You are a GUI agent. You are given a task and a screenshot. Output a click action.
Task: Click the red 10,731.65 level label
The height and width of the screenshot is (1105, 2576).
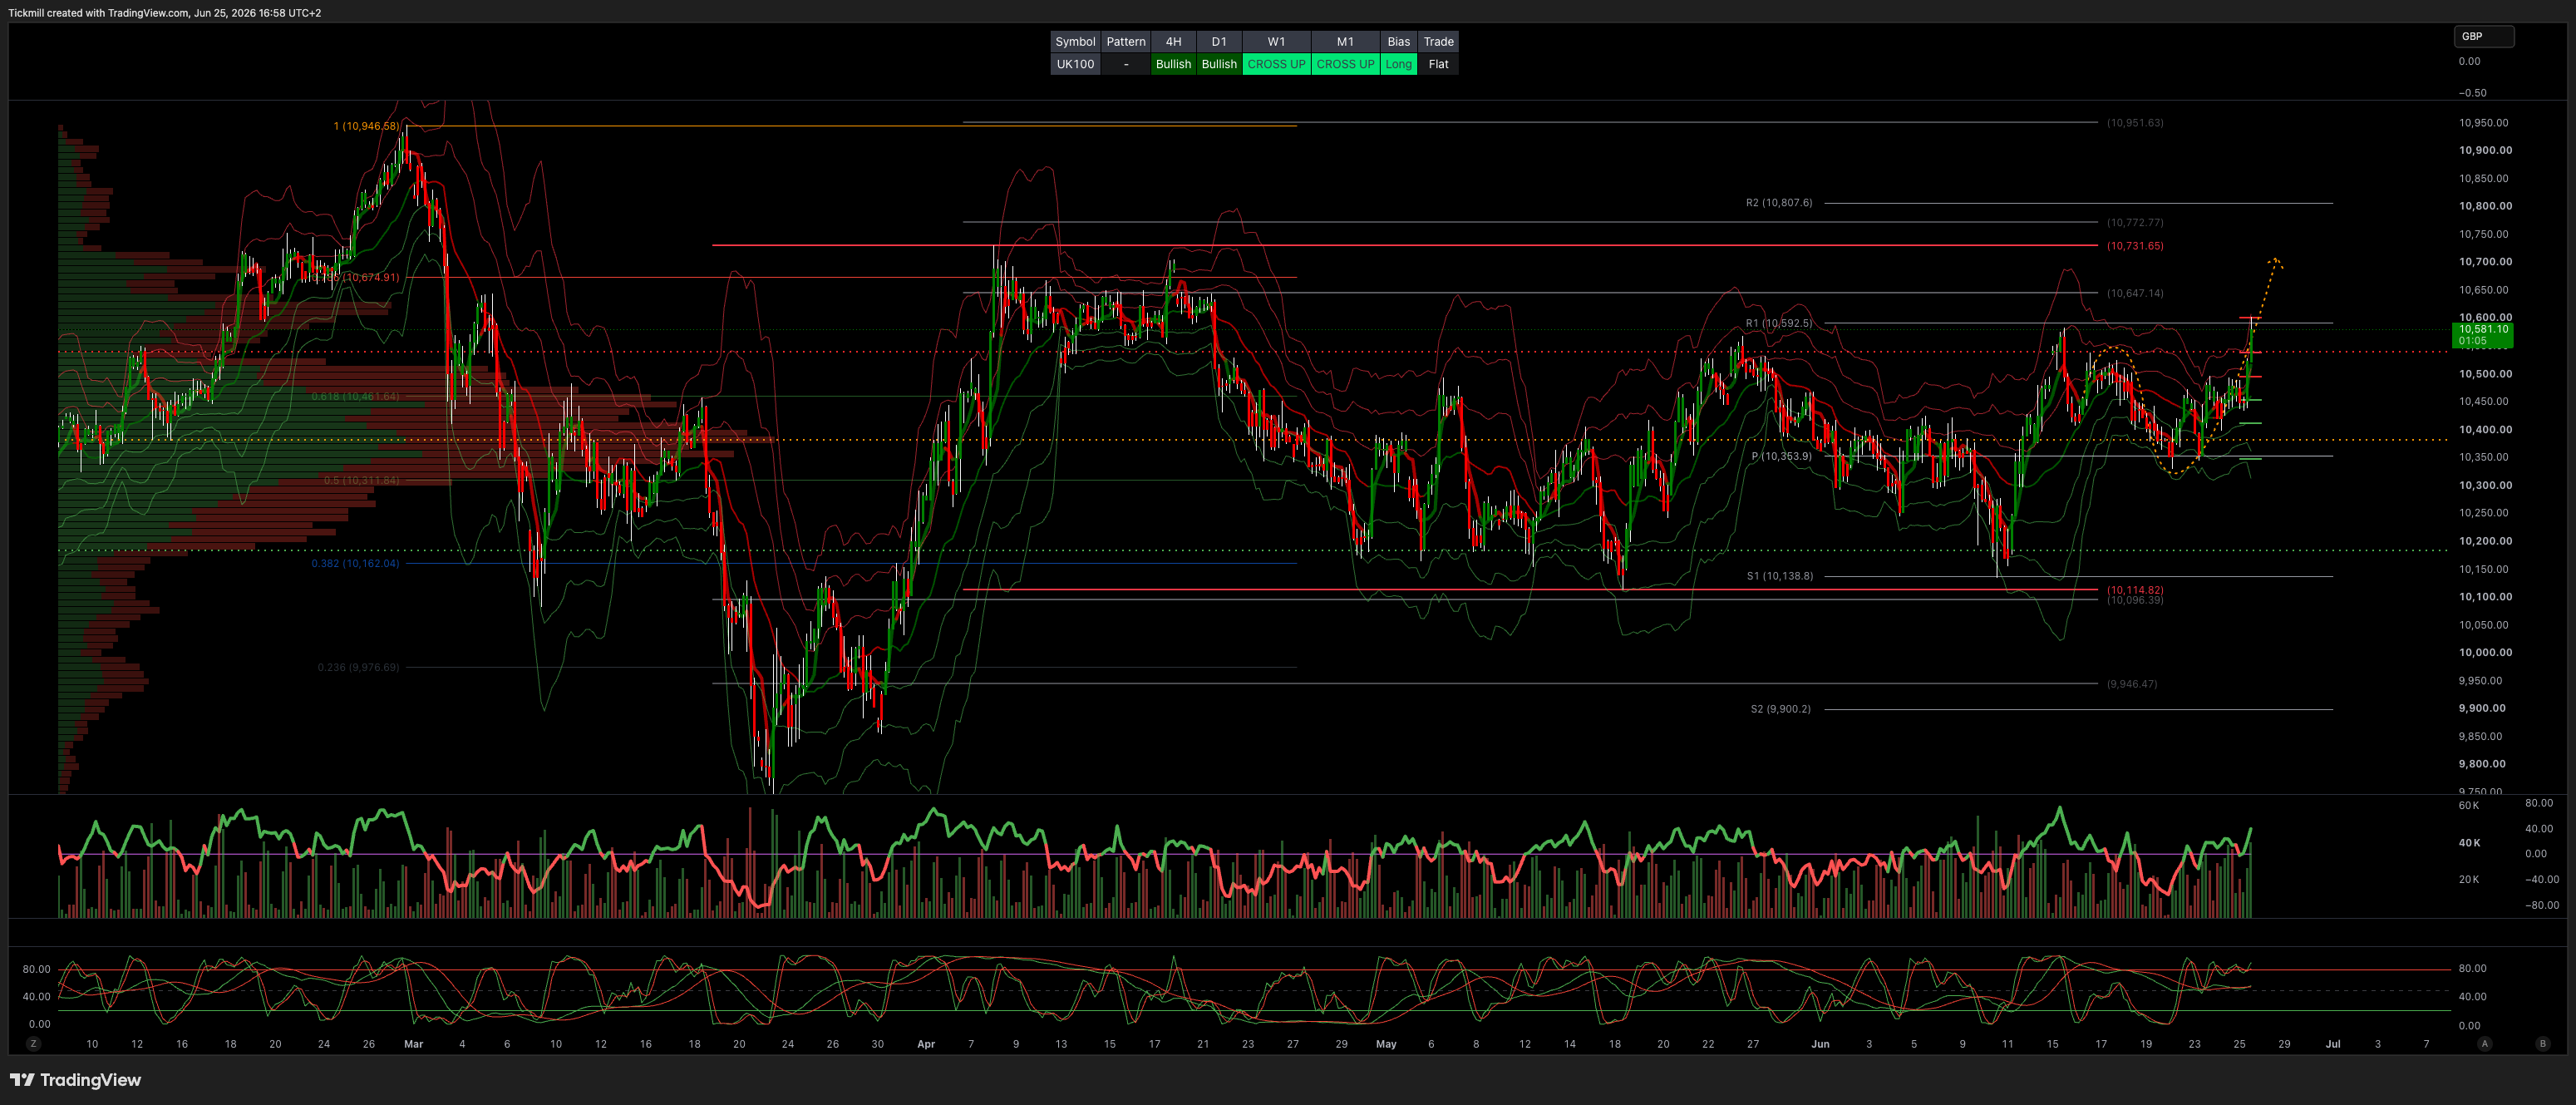click(2134, 246)
